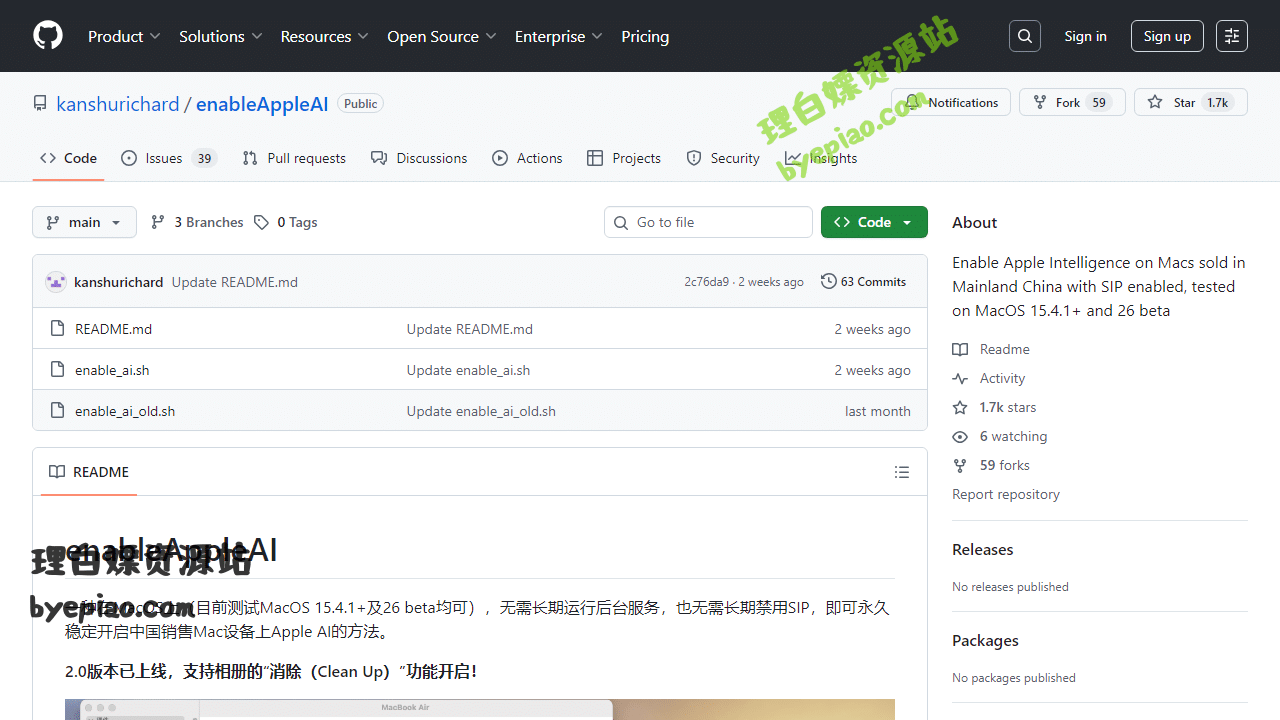The image size is (1280, 720).
Task: Click the Sign in link
Action: click(1085, 36)
